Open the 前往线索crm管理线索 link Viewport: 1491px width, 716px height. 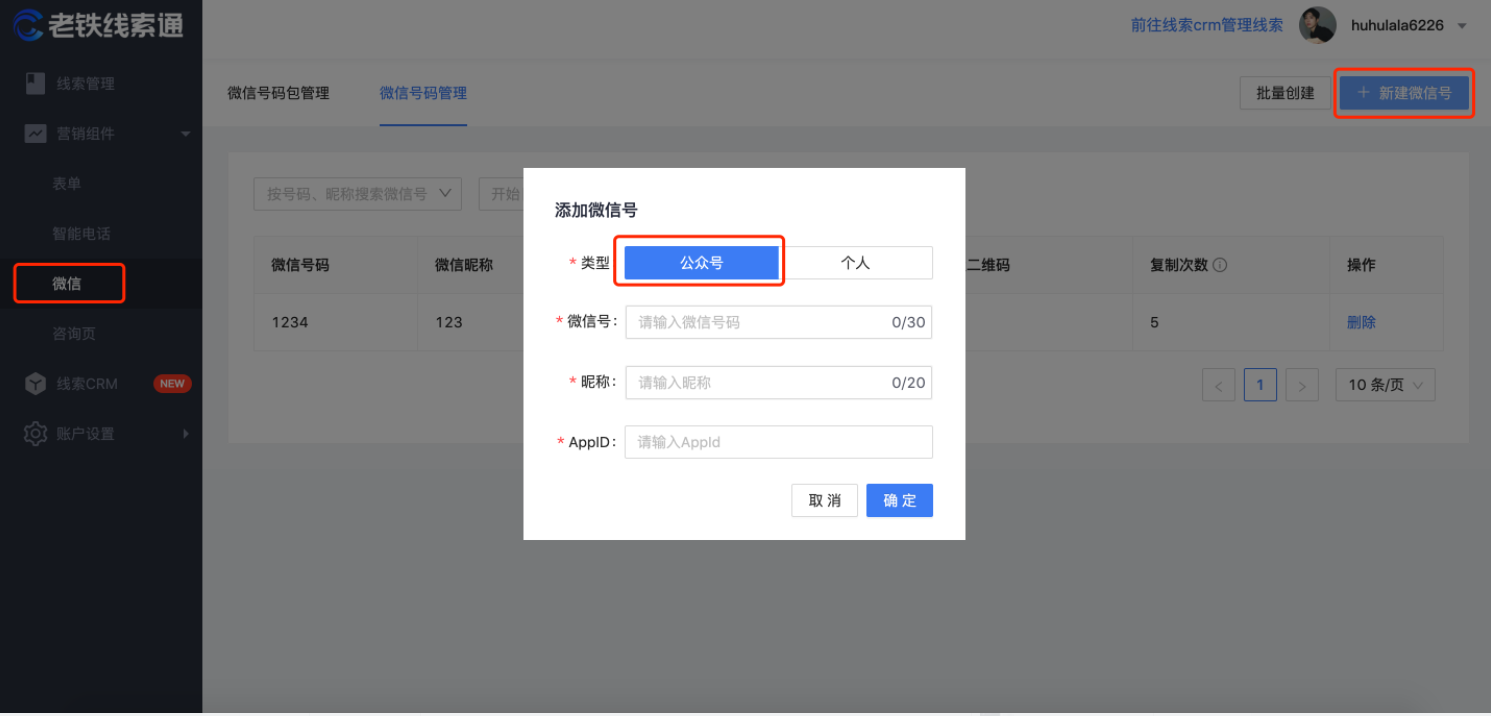coord(1206,24)
